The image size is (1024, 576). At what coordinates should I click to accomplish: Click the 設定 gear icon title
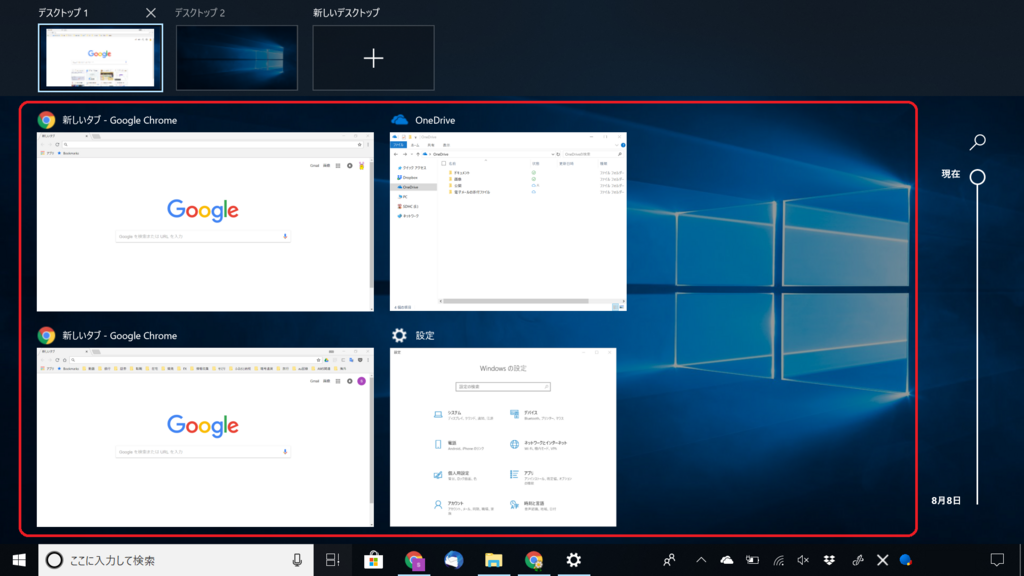point(399,335)
